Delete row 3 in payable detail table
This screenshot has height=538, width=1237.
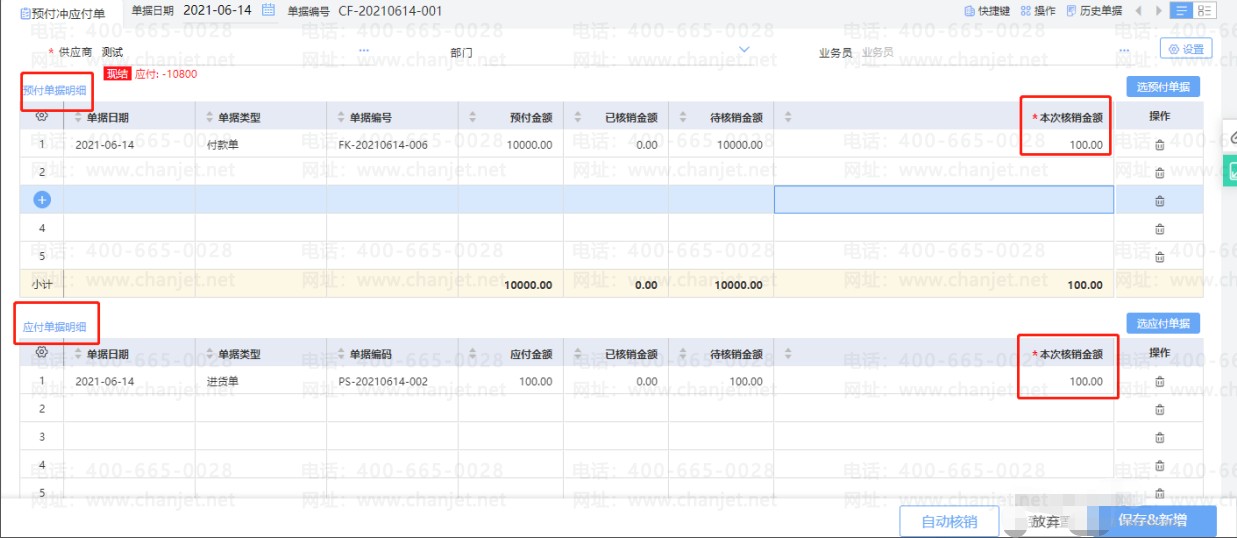(x=1160, y=438)
